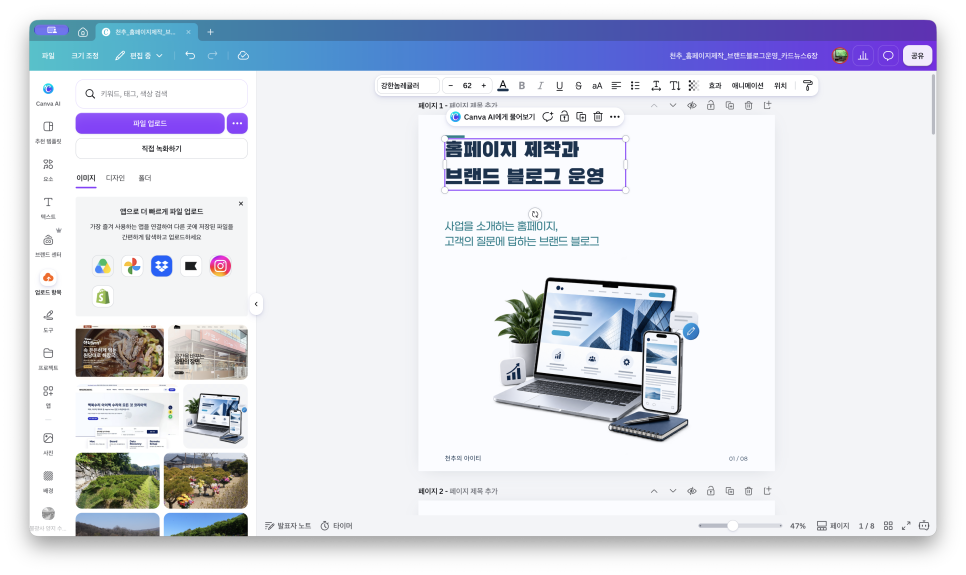The width and height of the screenshot is (966, 575).
Task: Collapse the side panel with arrow handle
Action: pyautogui.click(x=256, y=304)
